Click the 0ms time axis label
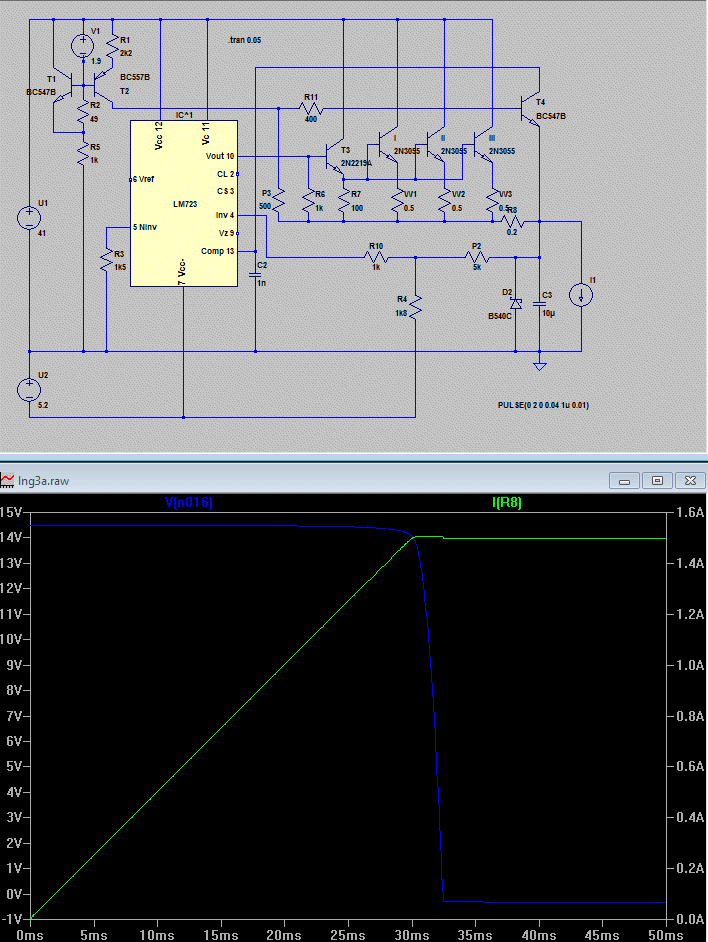The width and height of the screenshot is (708, 942). click(30, 935)
